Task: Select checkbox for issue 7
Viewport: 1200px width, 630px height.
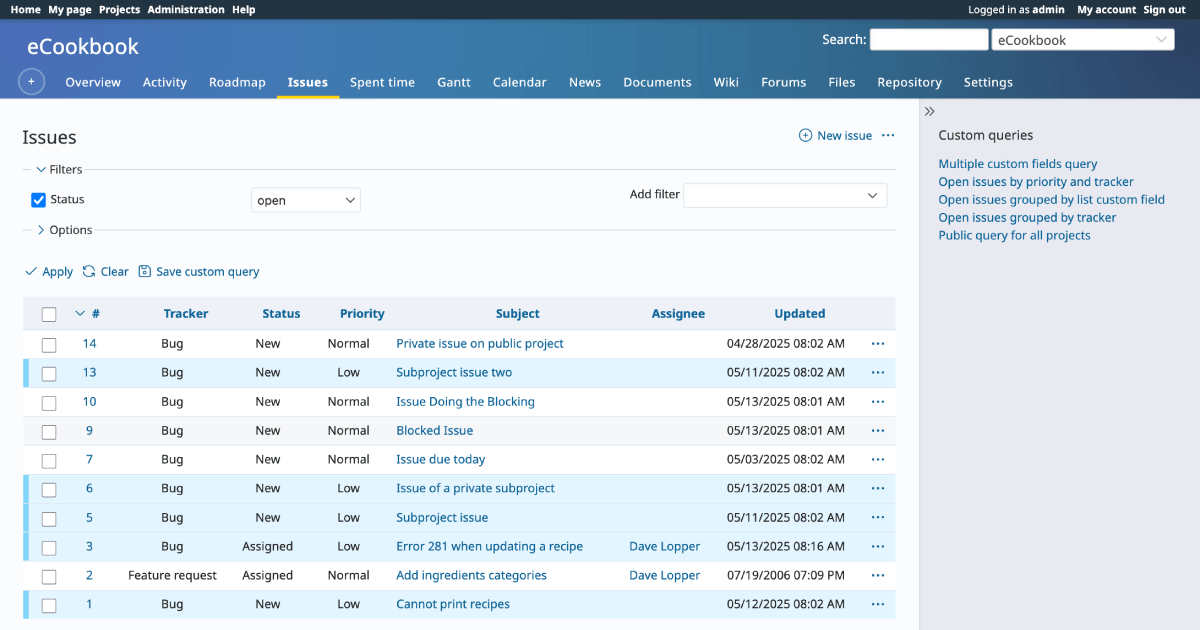Action: click(49, 461)
